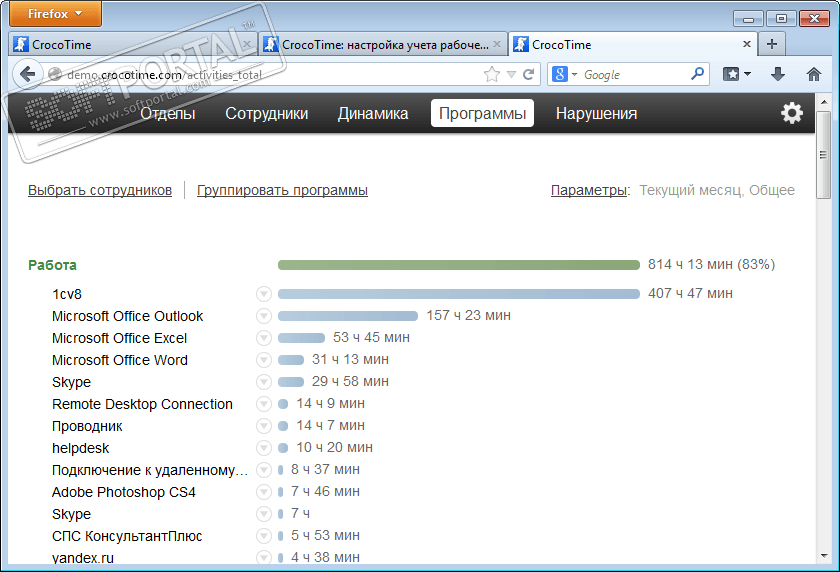Click the Выбрать сотрудников link
Viewport: 840px width, 572px height.
point(100,190)
